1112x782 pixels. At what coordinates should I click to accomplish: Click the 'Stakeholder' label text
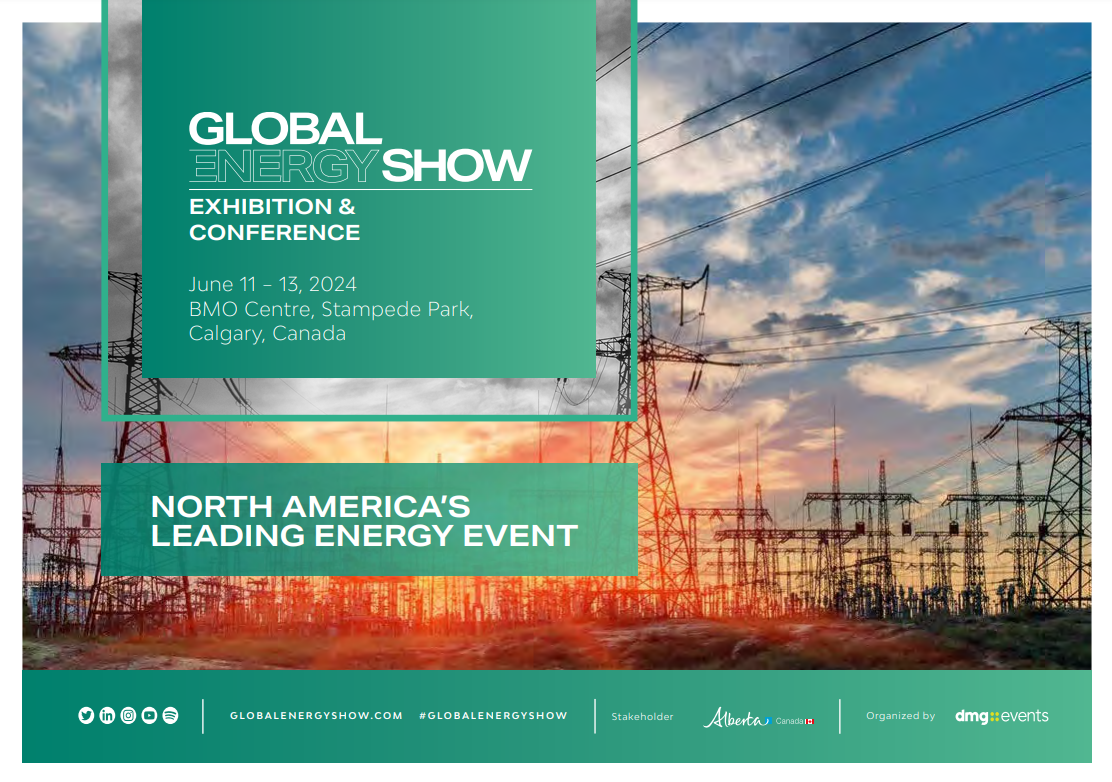pyautogui.click(x=642, y=717)
